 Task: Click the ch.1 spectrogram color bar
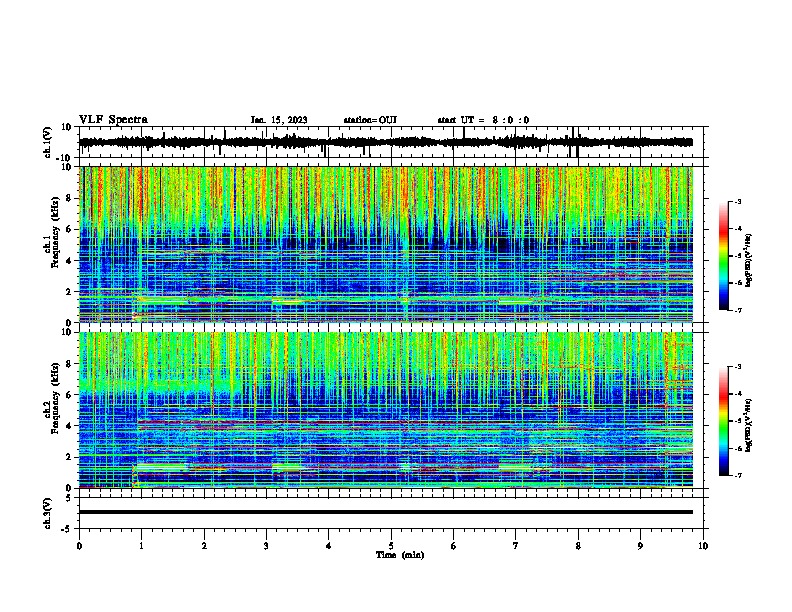[x=723, y=256]
